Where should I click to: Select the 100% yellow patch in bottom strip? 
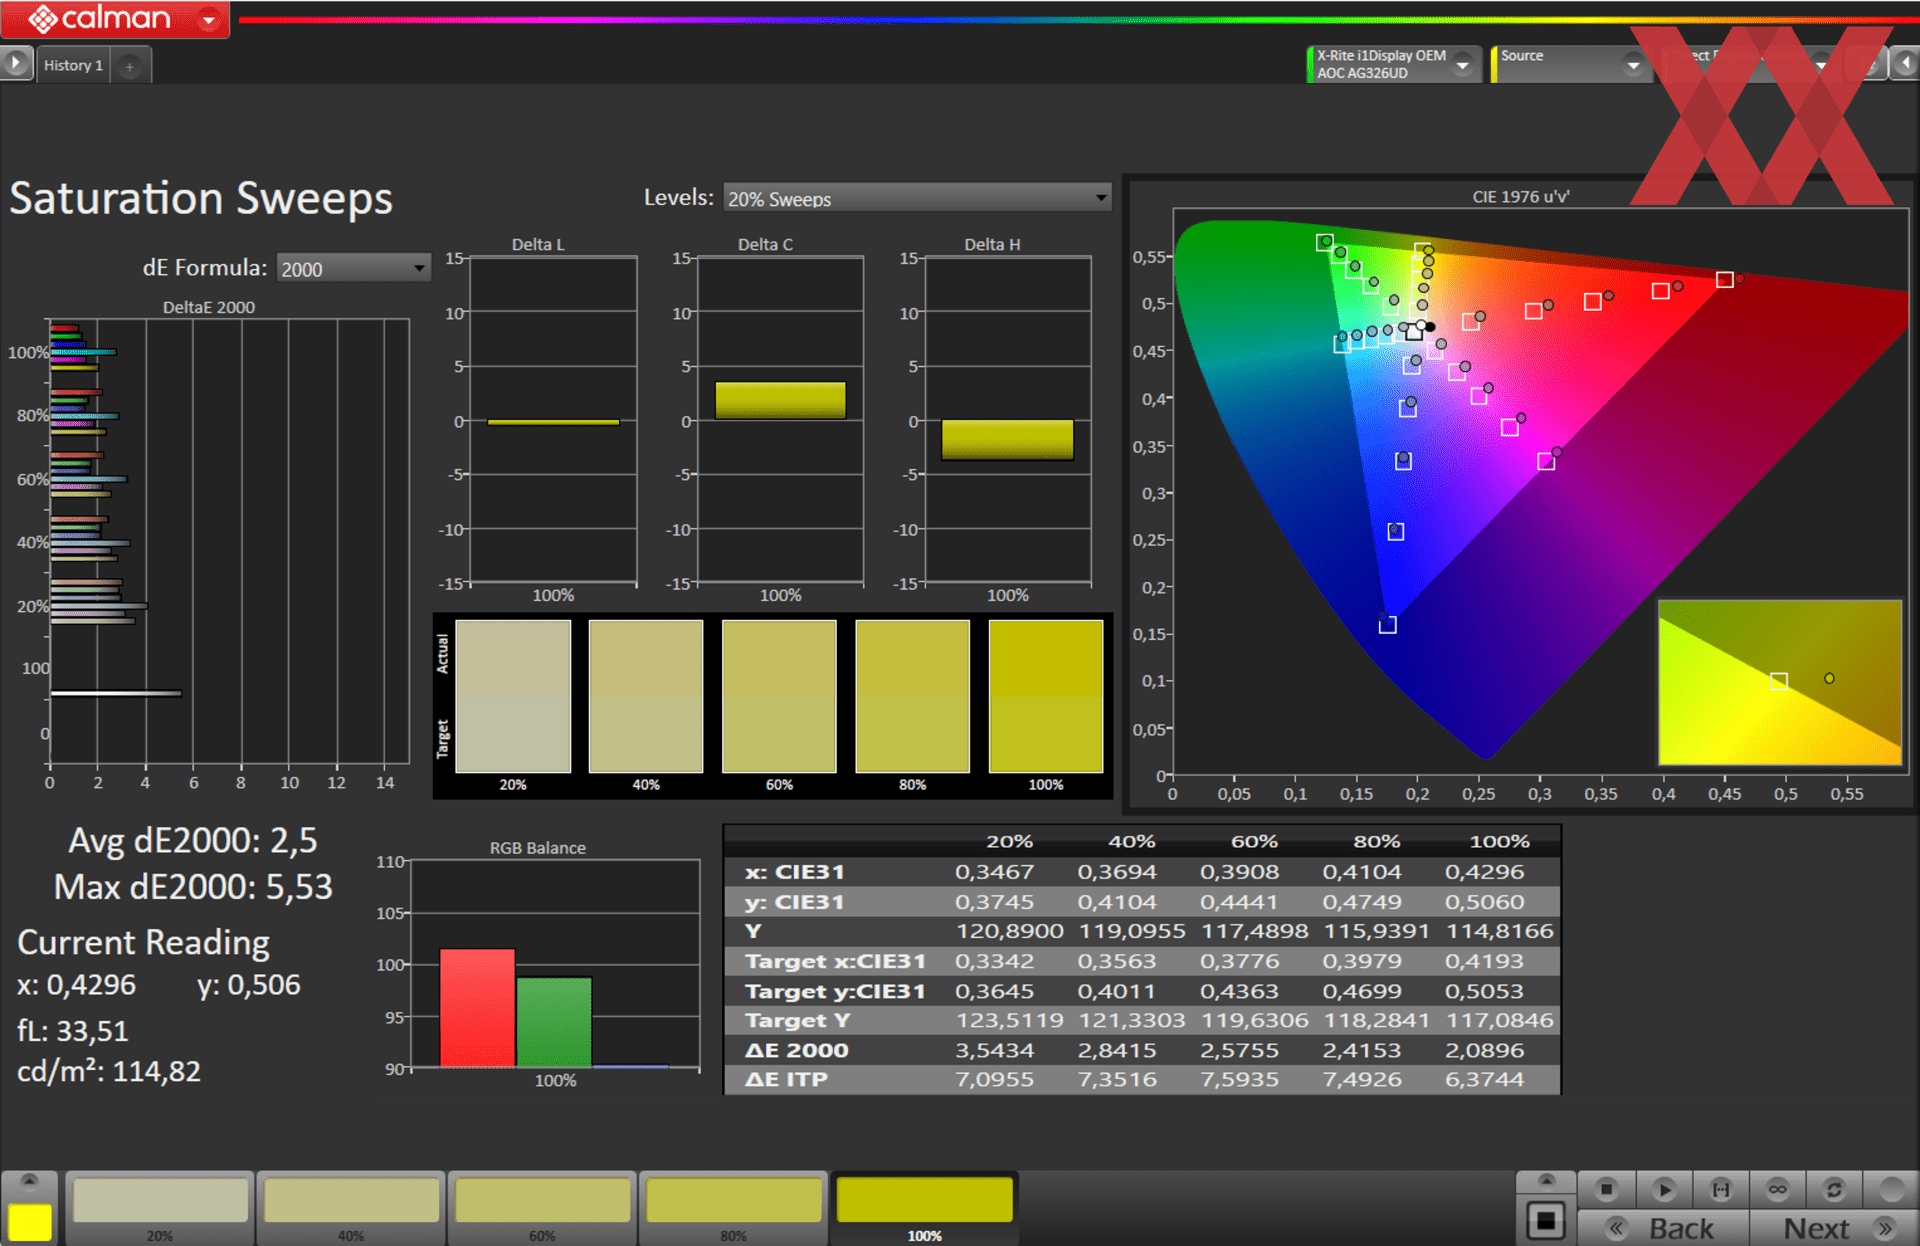[924, 1207]
